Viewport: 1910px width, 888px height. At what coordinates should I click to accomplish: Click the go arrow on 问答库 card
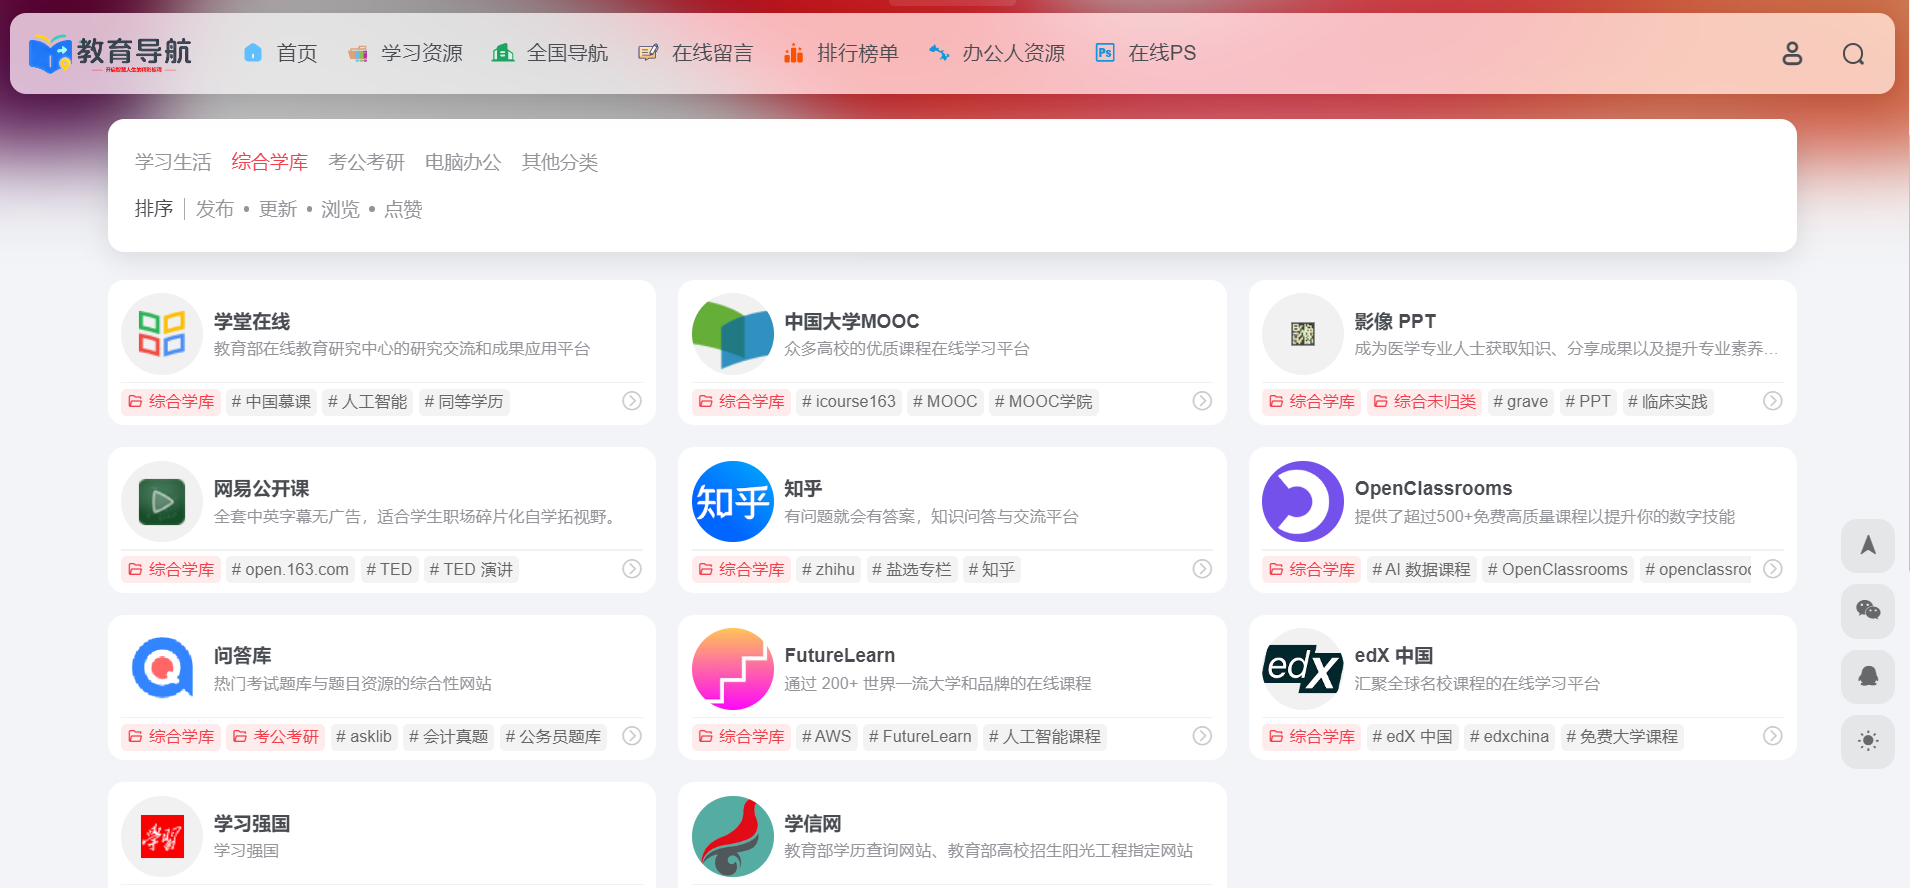click(632, 736)
